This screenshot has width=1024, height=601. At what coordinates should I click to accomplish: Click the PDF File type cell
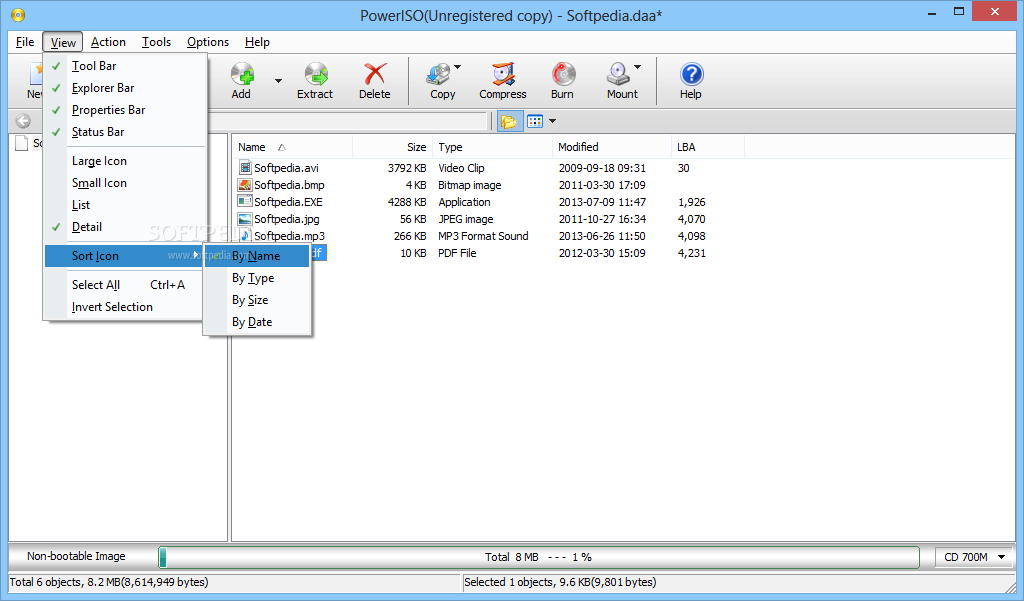457,253
